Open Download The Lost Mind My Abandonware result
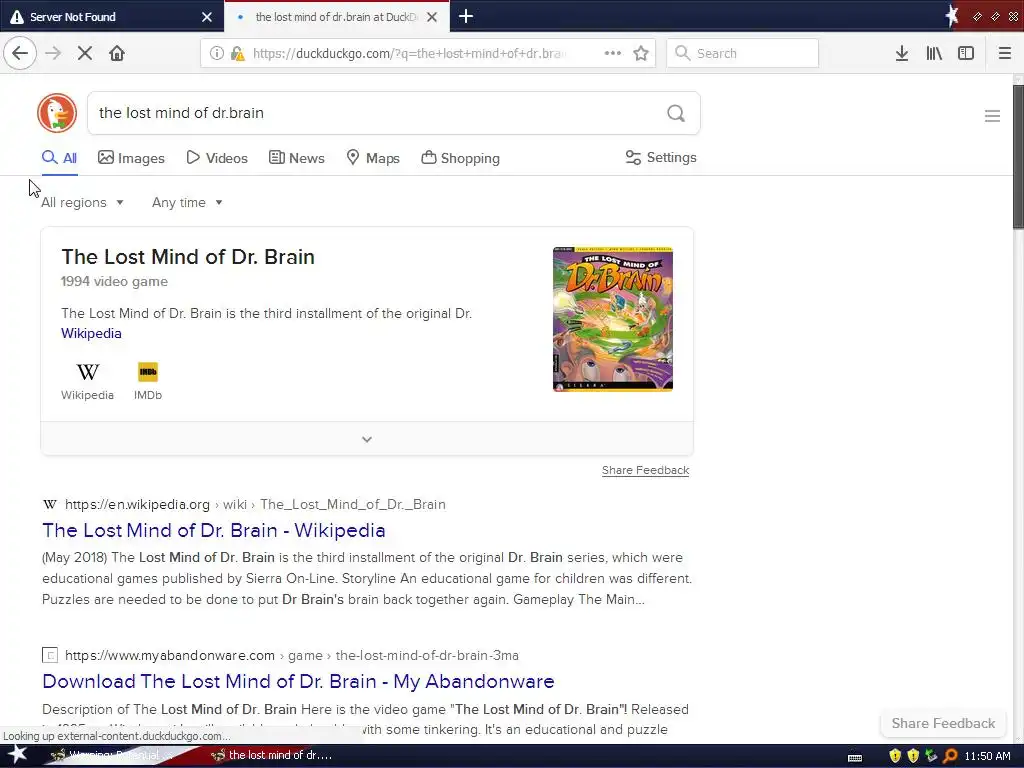This screenshot has width=1024, height=768. pyautogui.click(x=298, y=681)
